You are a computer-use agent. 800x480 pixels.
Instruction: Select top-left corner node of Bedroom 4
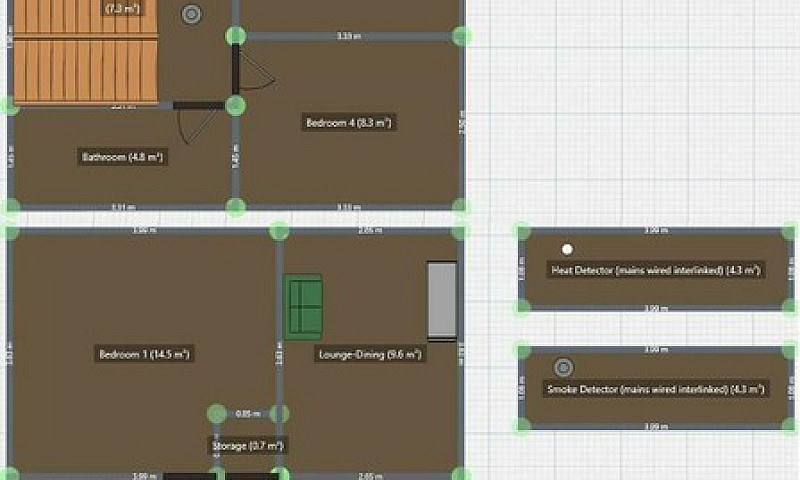click(236, 36)
